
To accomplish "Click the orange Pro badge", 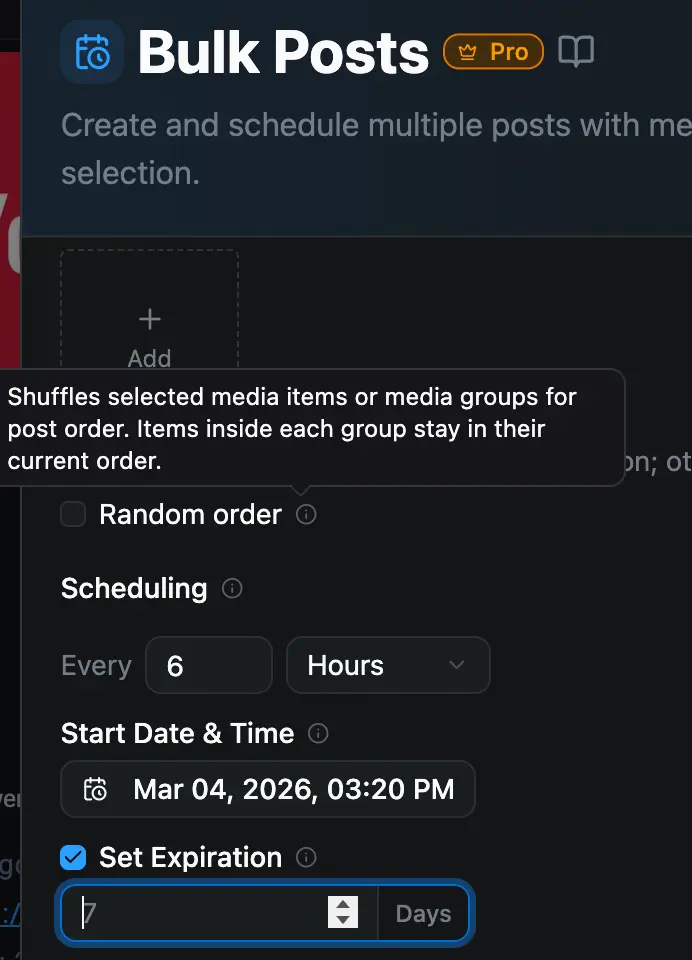I will tap(493, 52).
